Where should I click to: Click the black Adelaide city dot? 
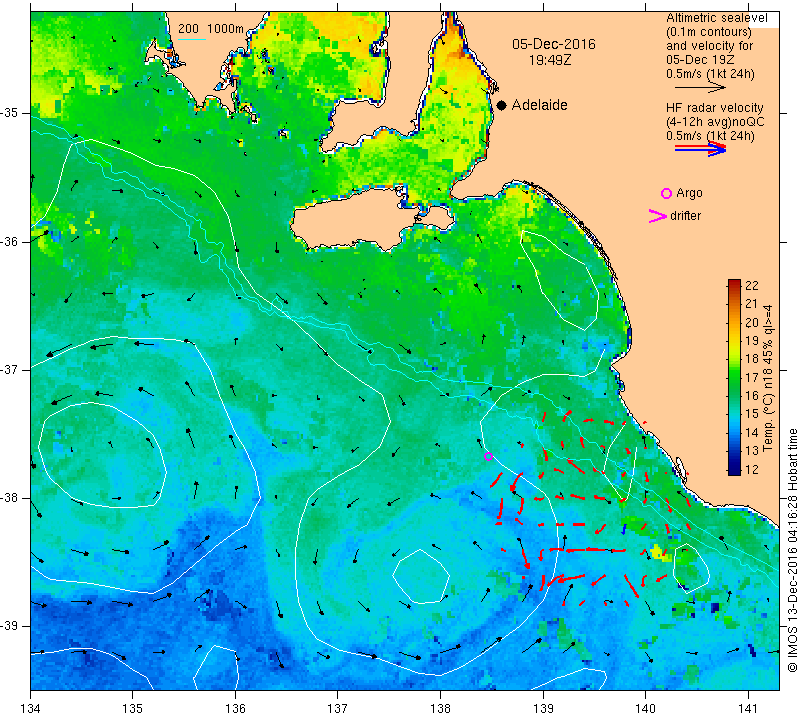502,105
